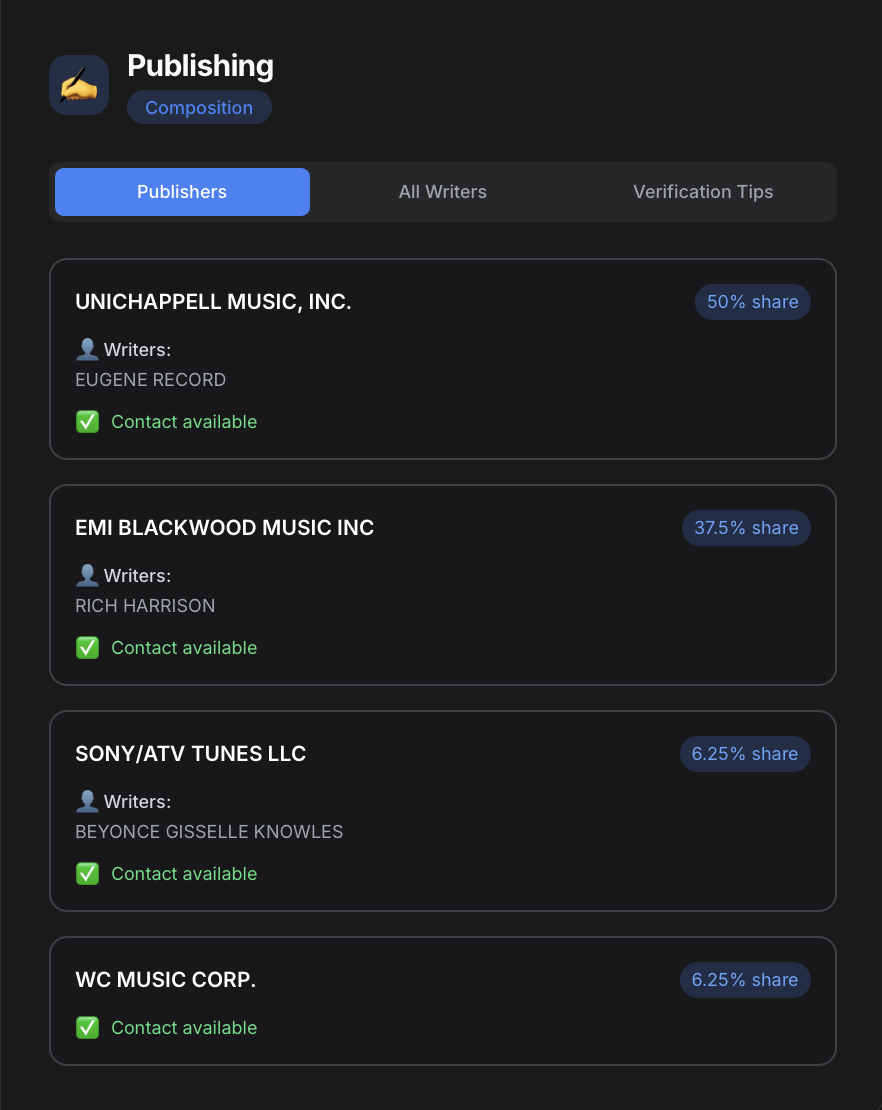Click the 50% share badge on UNICHAPPELL
The width and height of the screenshot is (882, 1110).
(x=753, y=301)
